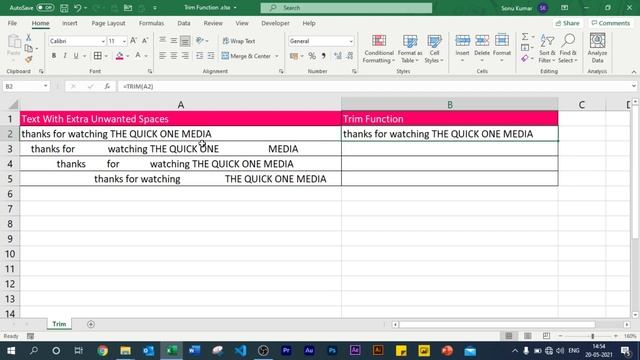Open number format General dropdown
The image size is (640, 360).
[351, 41]
